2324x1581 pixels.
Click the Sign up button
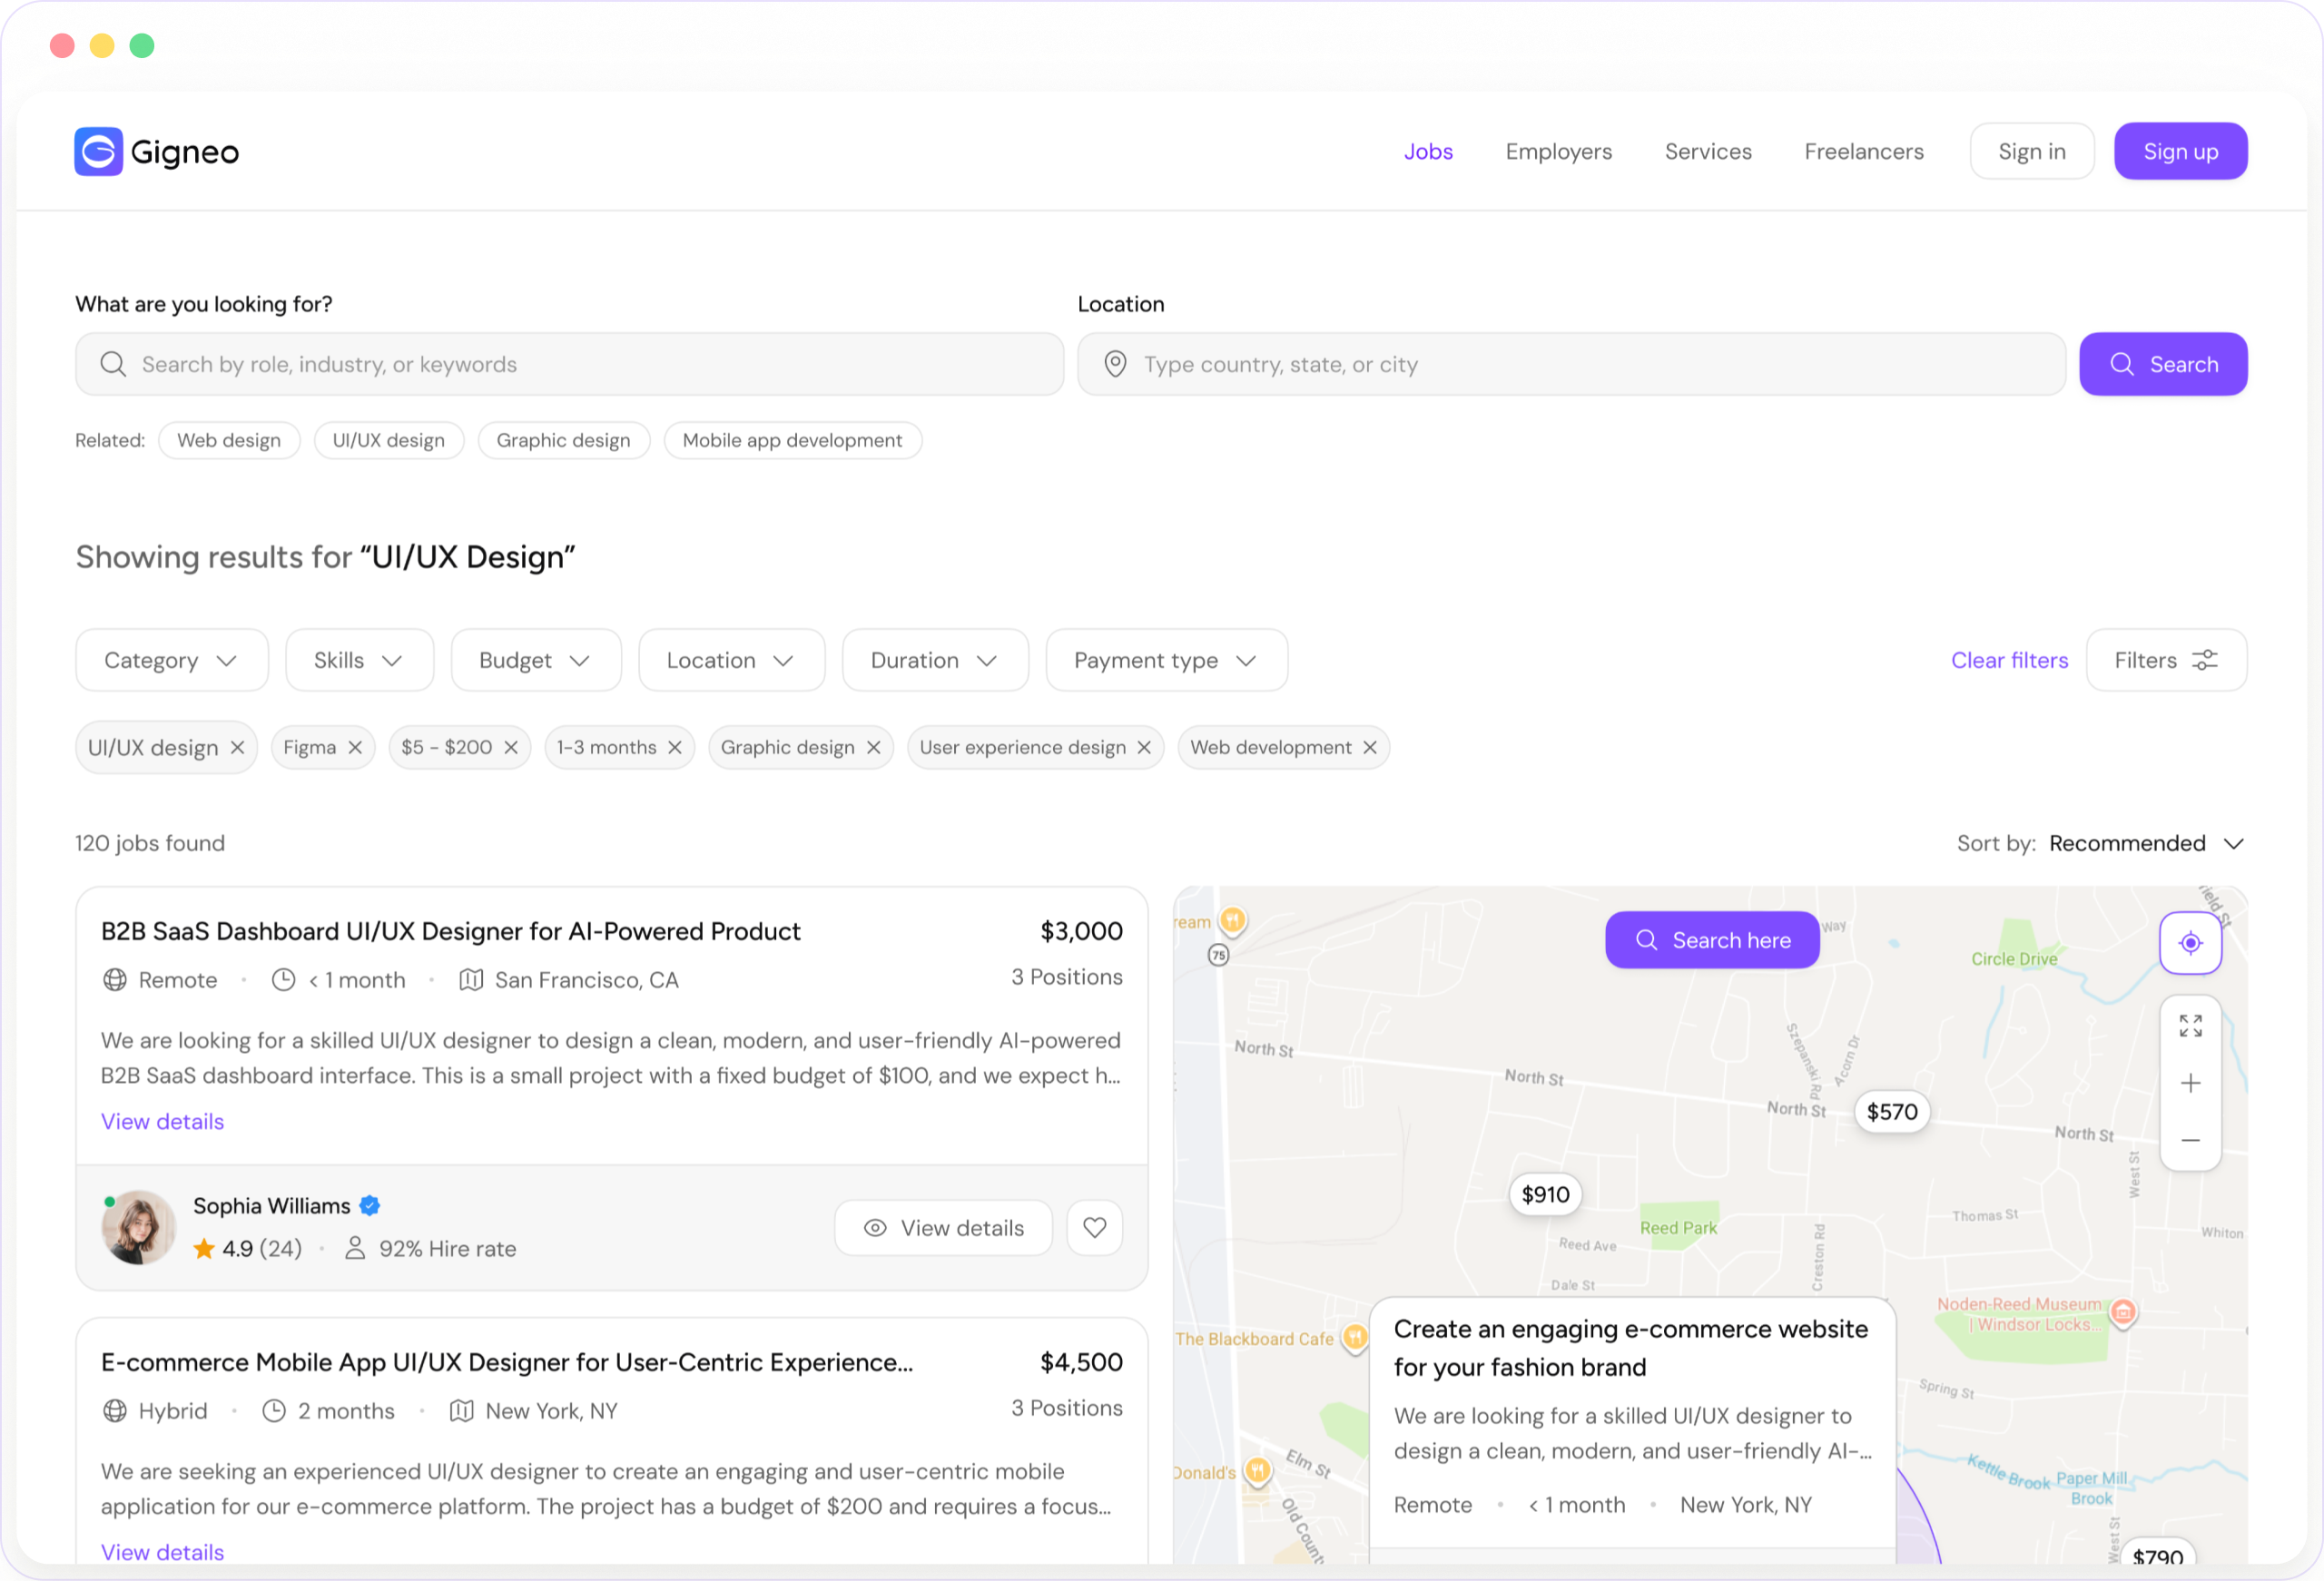pos(2180,152)
